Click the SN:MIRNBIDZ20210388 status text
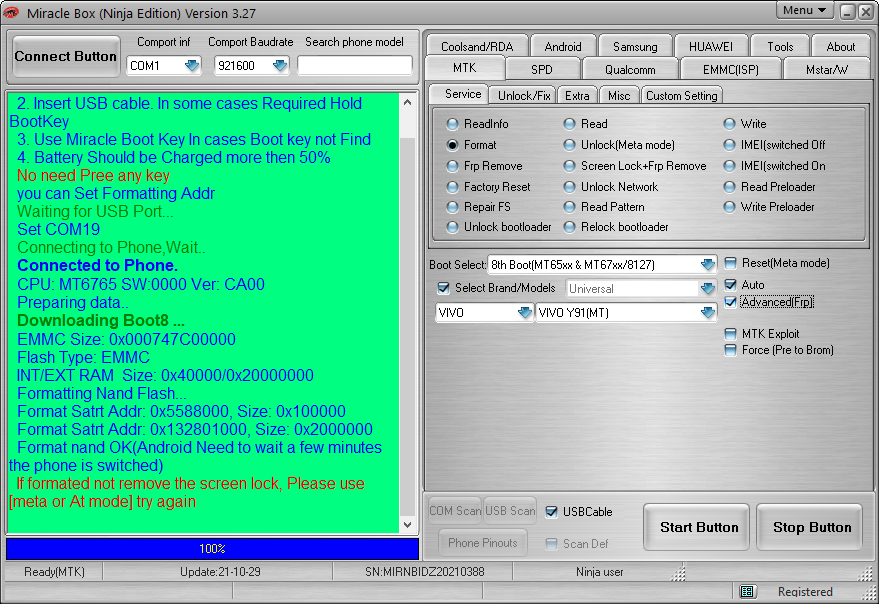Screen dimensions: 879x604 coord(424,572)
